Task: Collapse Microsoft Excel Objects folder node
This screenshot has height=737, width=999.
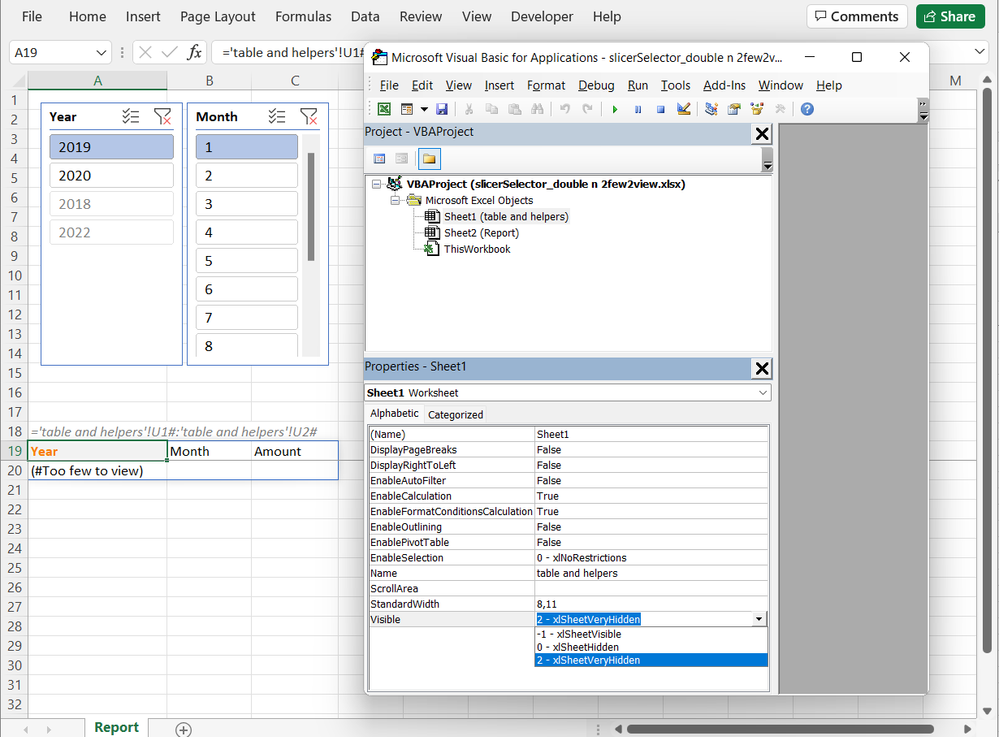Action: (x=395, y=200)
